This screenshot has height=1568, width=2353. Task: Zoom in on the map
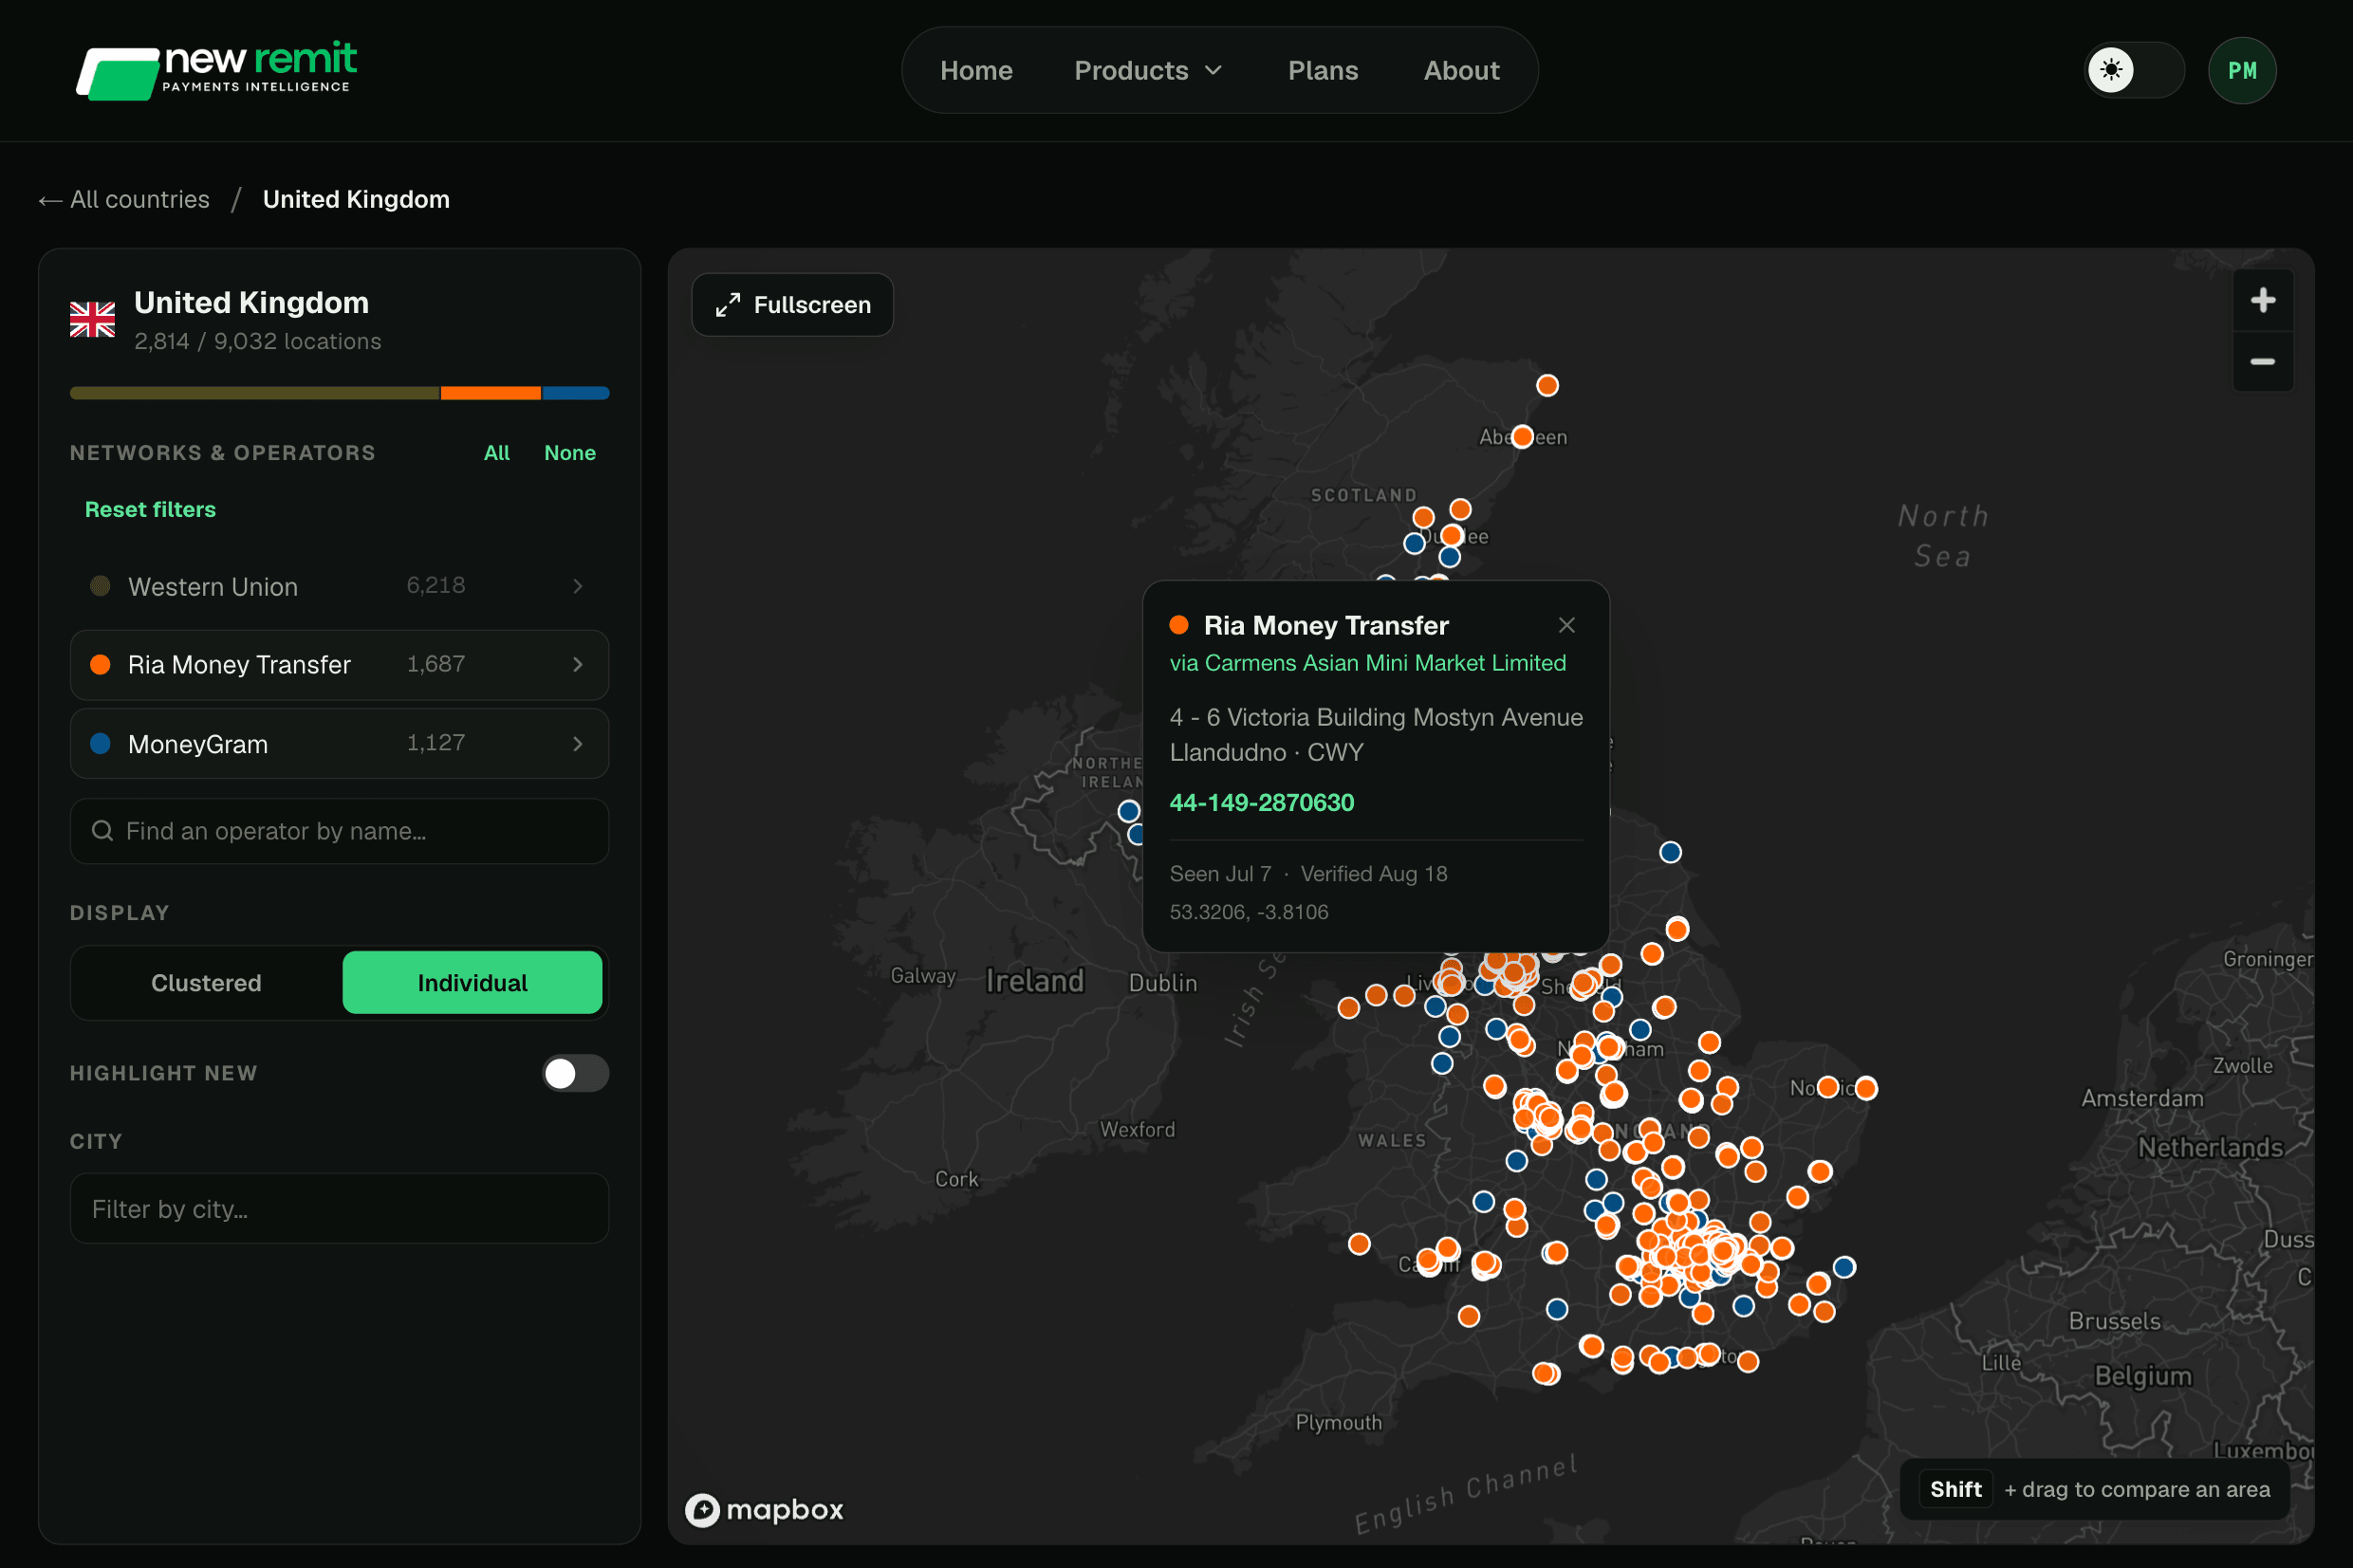[2263, 300]
